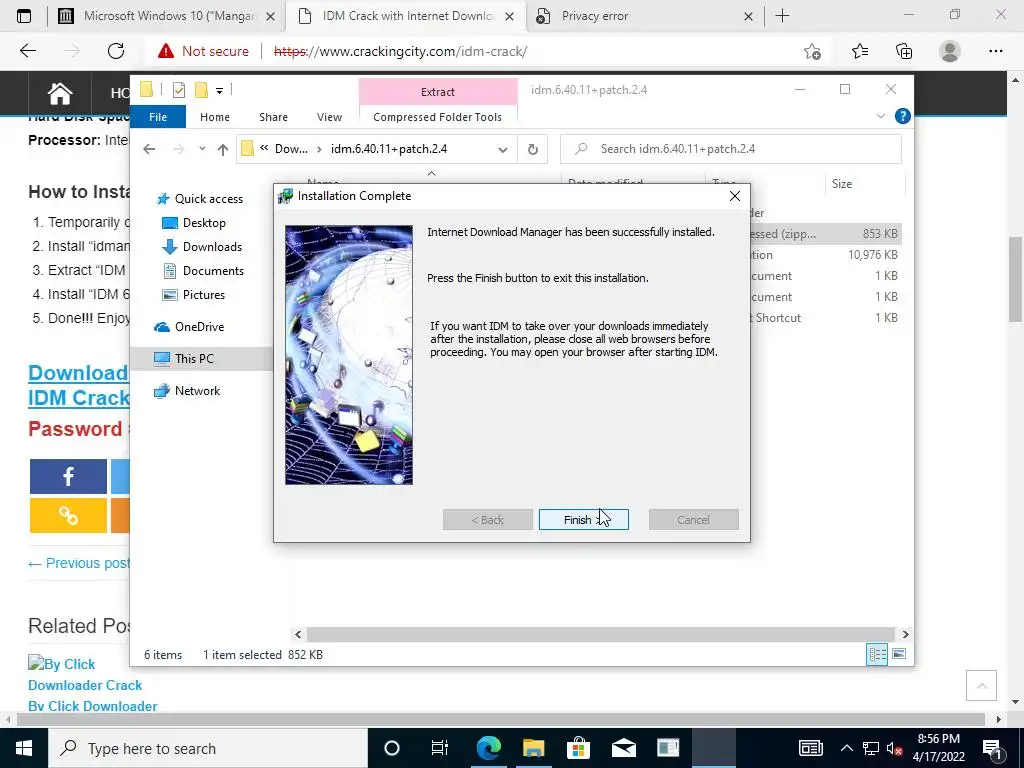Open Desktop in the navigation pane
Image resolution: width=1024 pixels, height=768 pixels.
point(194,223)
